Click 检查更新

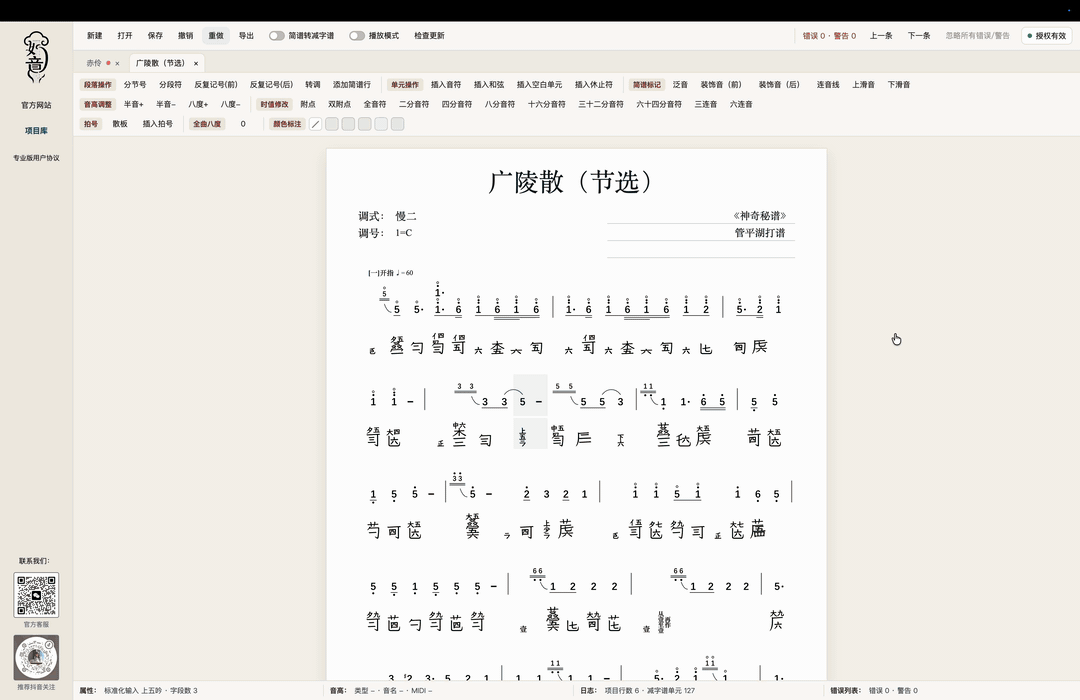coord(429,36)
